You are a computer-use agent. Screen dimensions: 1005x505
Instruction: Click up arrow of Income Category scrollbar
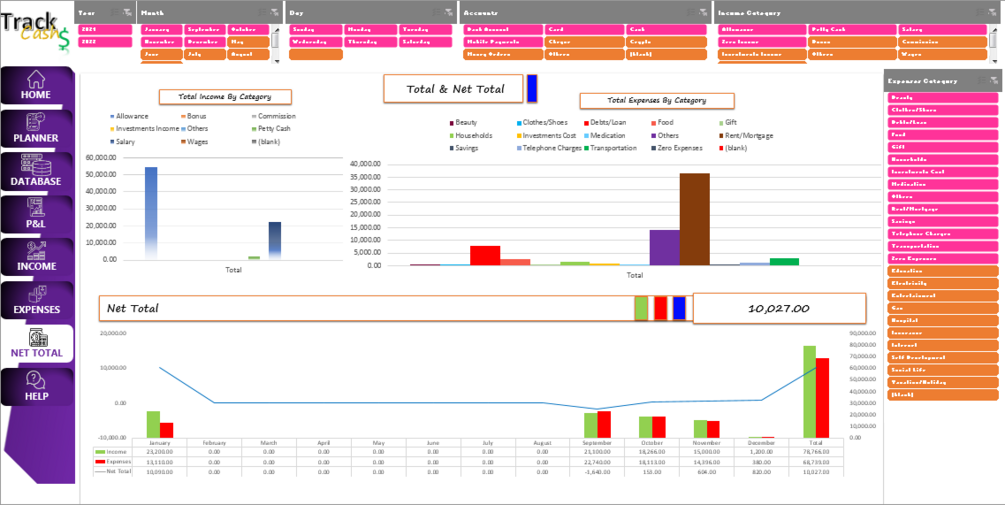(x=994, y=28)
